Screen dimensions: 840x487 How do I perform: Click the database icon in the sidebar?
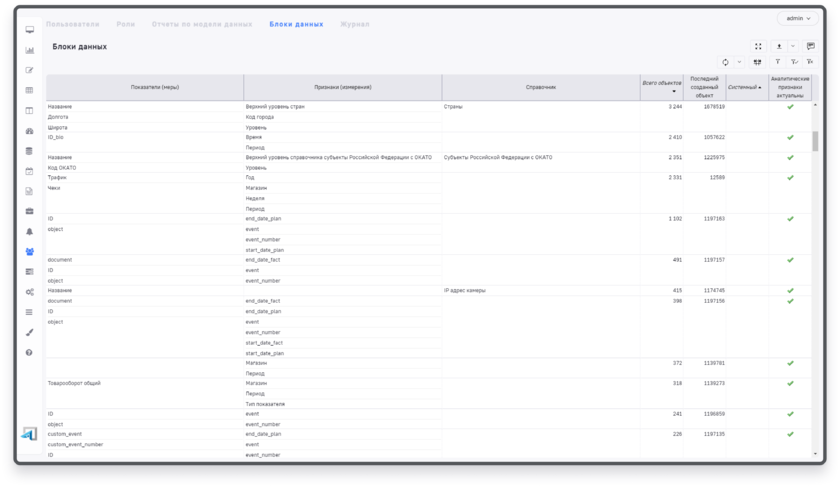coord(29,151)
